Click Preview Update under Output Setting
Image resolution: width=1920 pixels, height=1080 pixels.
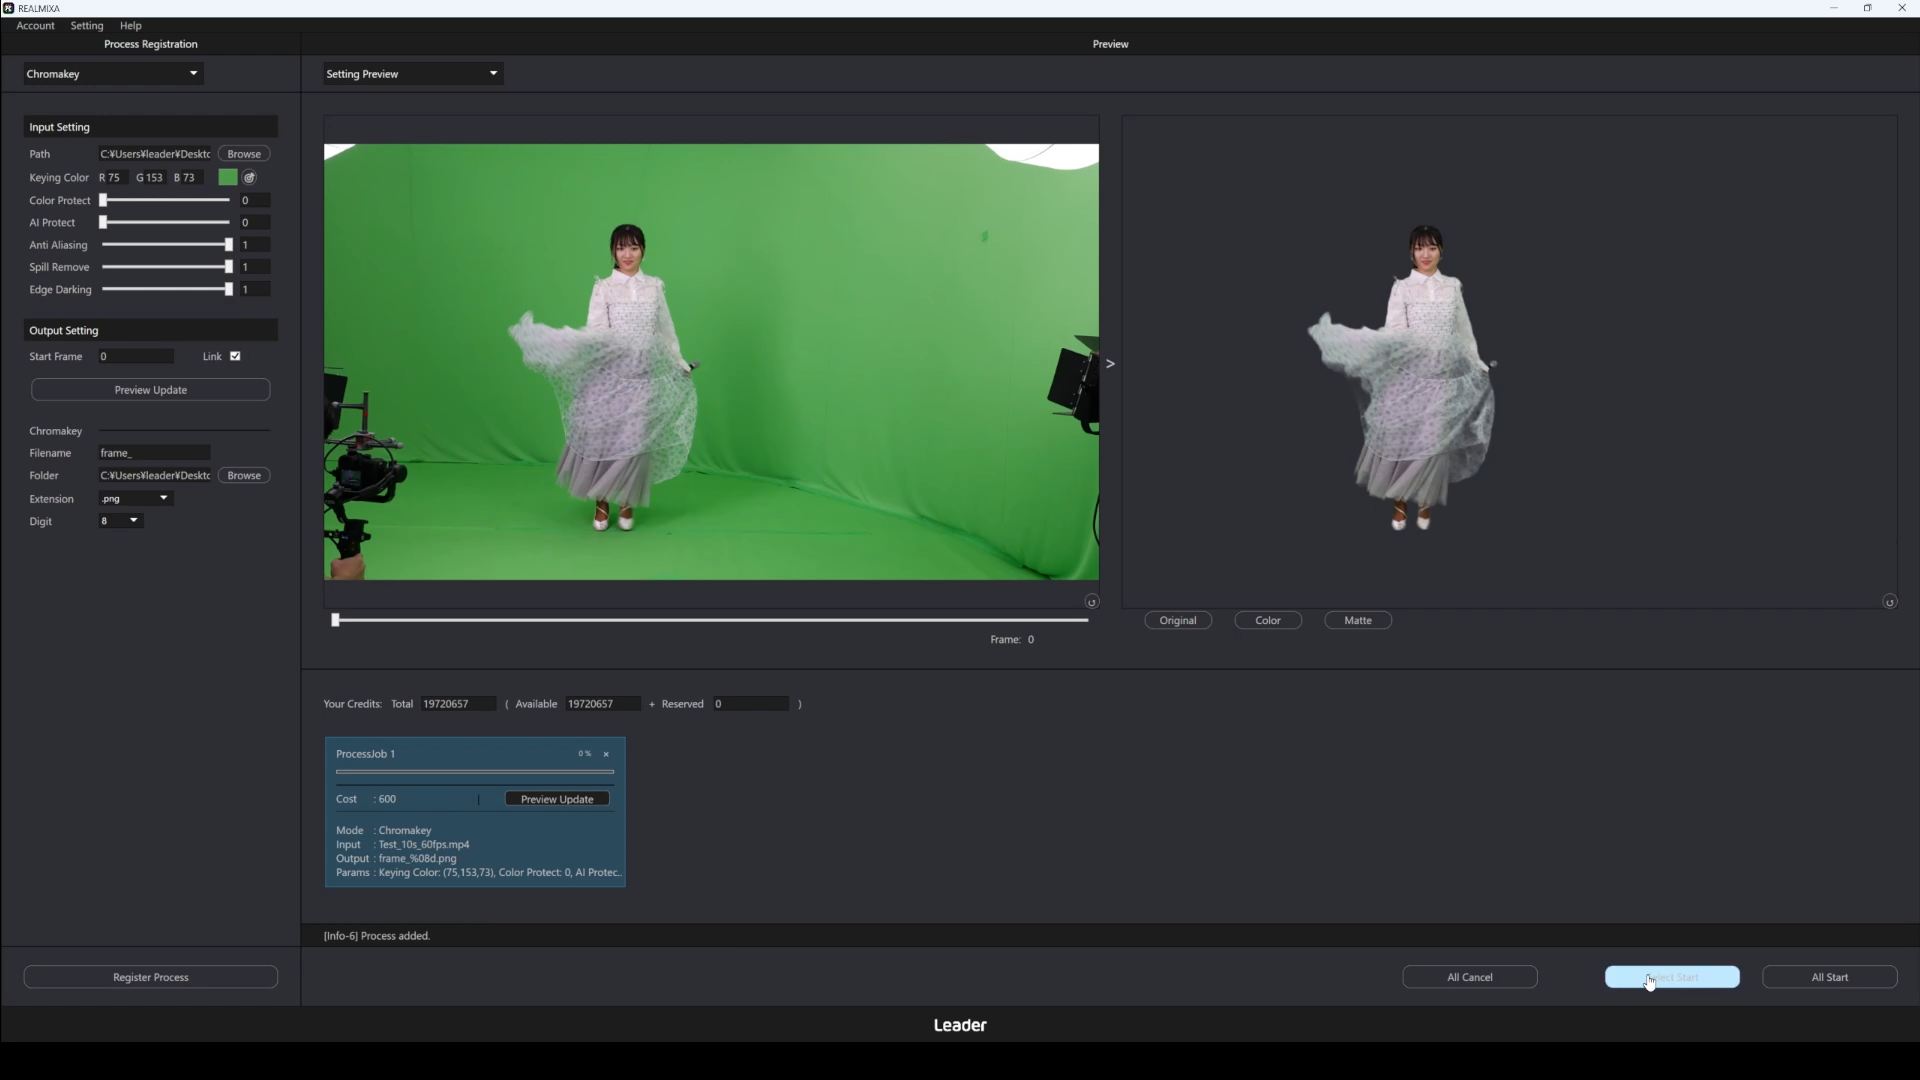[x=151, y=390]
